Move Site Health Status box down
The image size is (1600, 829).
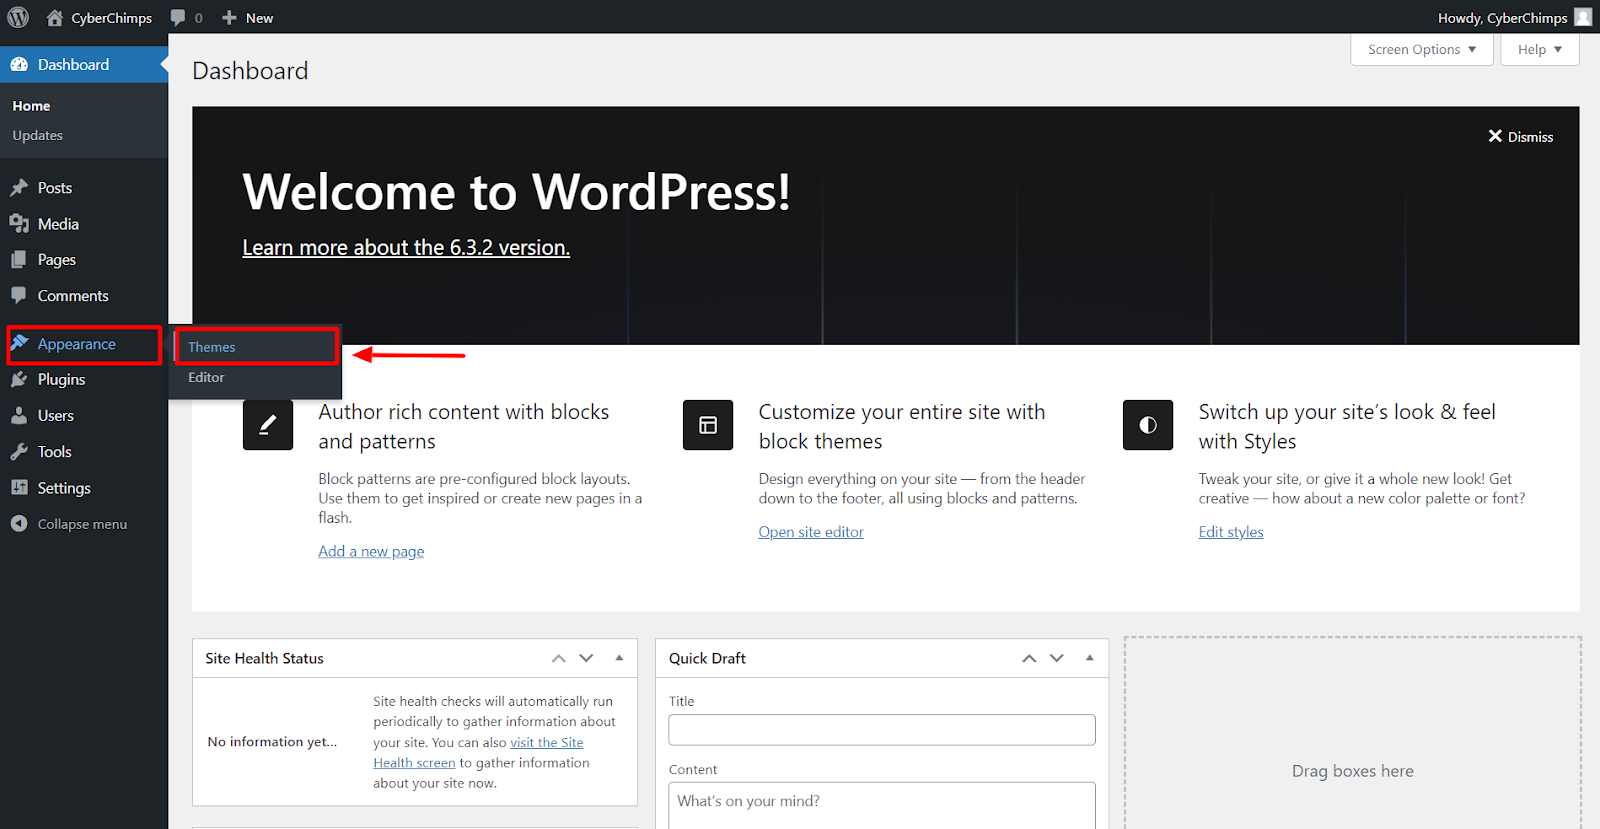coord(587,658)
